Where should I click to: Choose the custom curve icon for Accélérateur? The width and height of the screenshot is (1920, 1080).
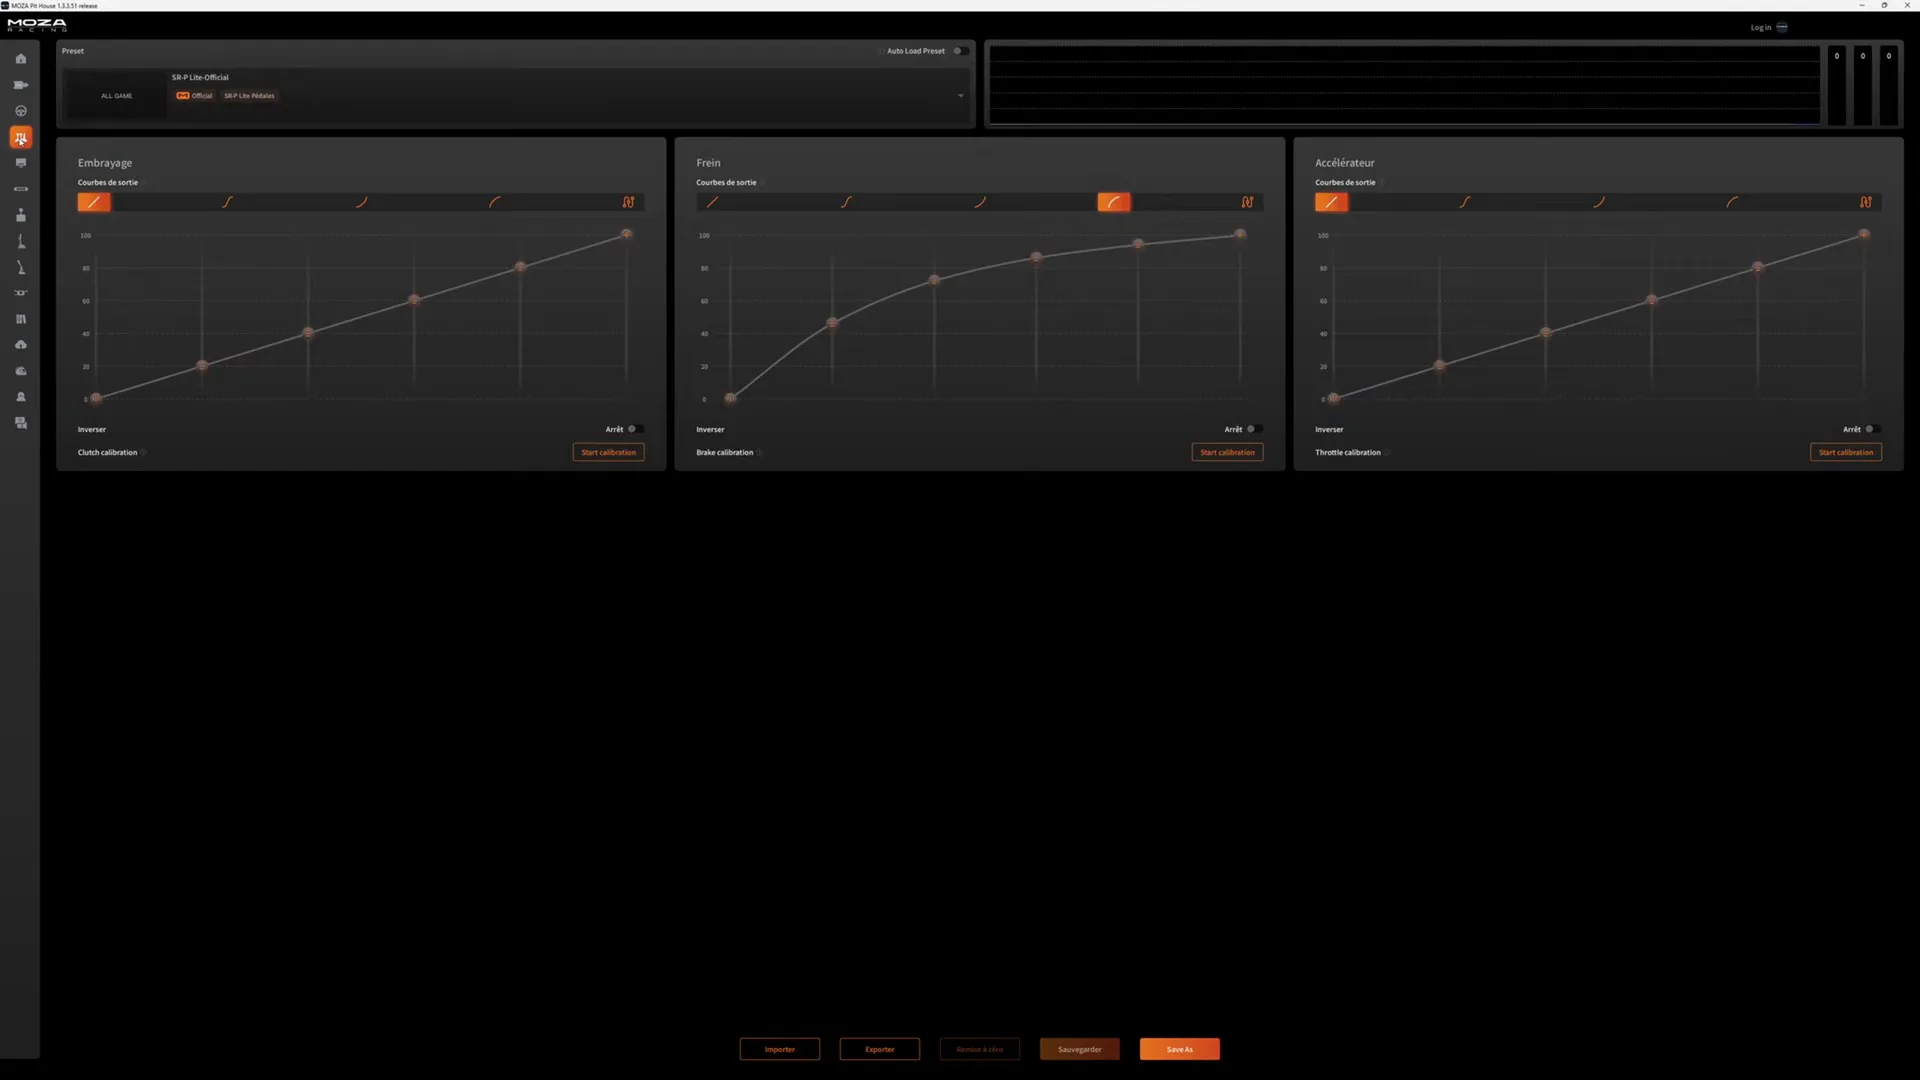point(1865,202)
